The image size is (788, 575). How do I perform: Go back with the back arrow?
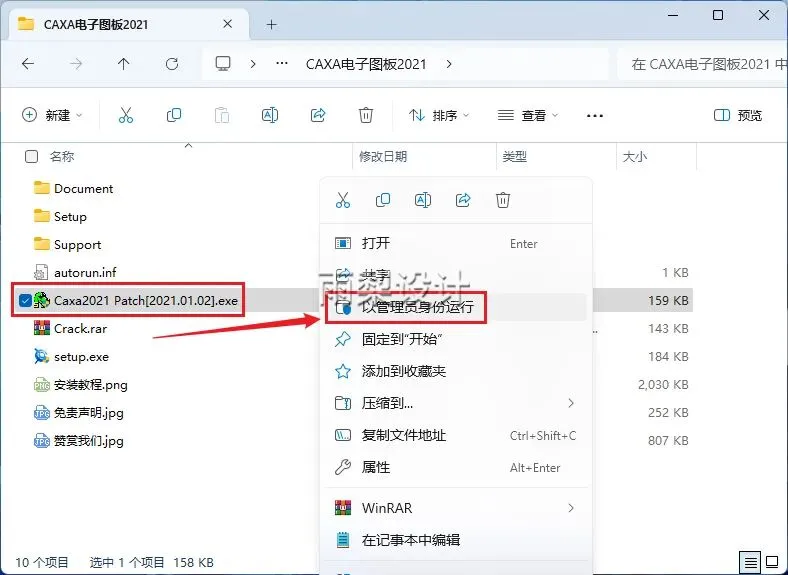pyautogui.click(x=28, y=64)
